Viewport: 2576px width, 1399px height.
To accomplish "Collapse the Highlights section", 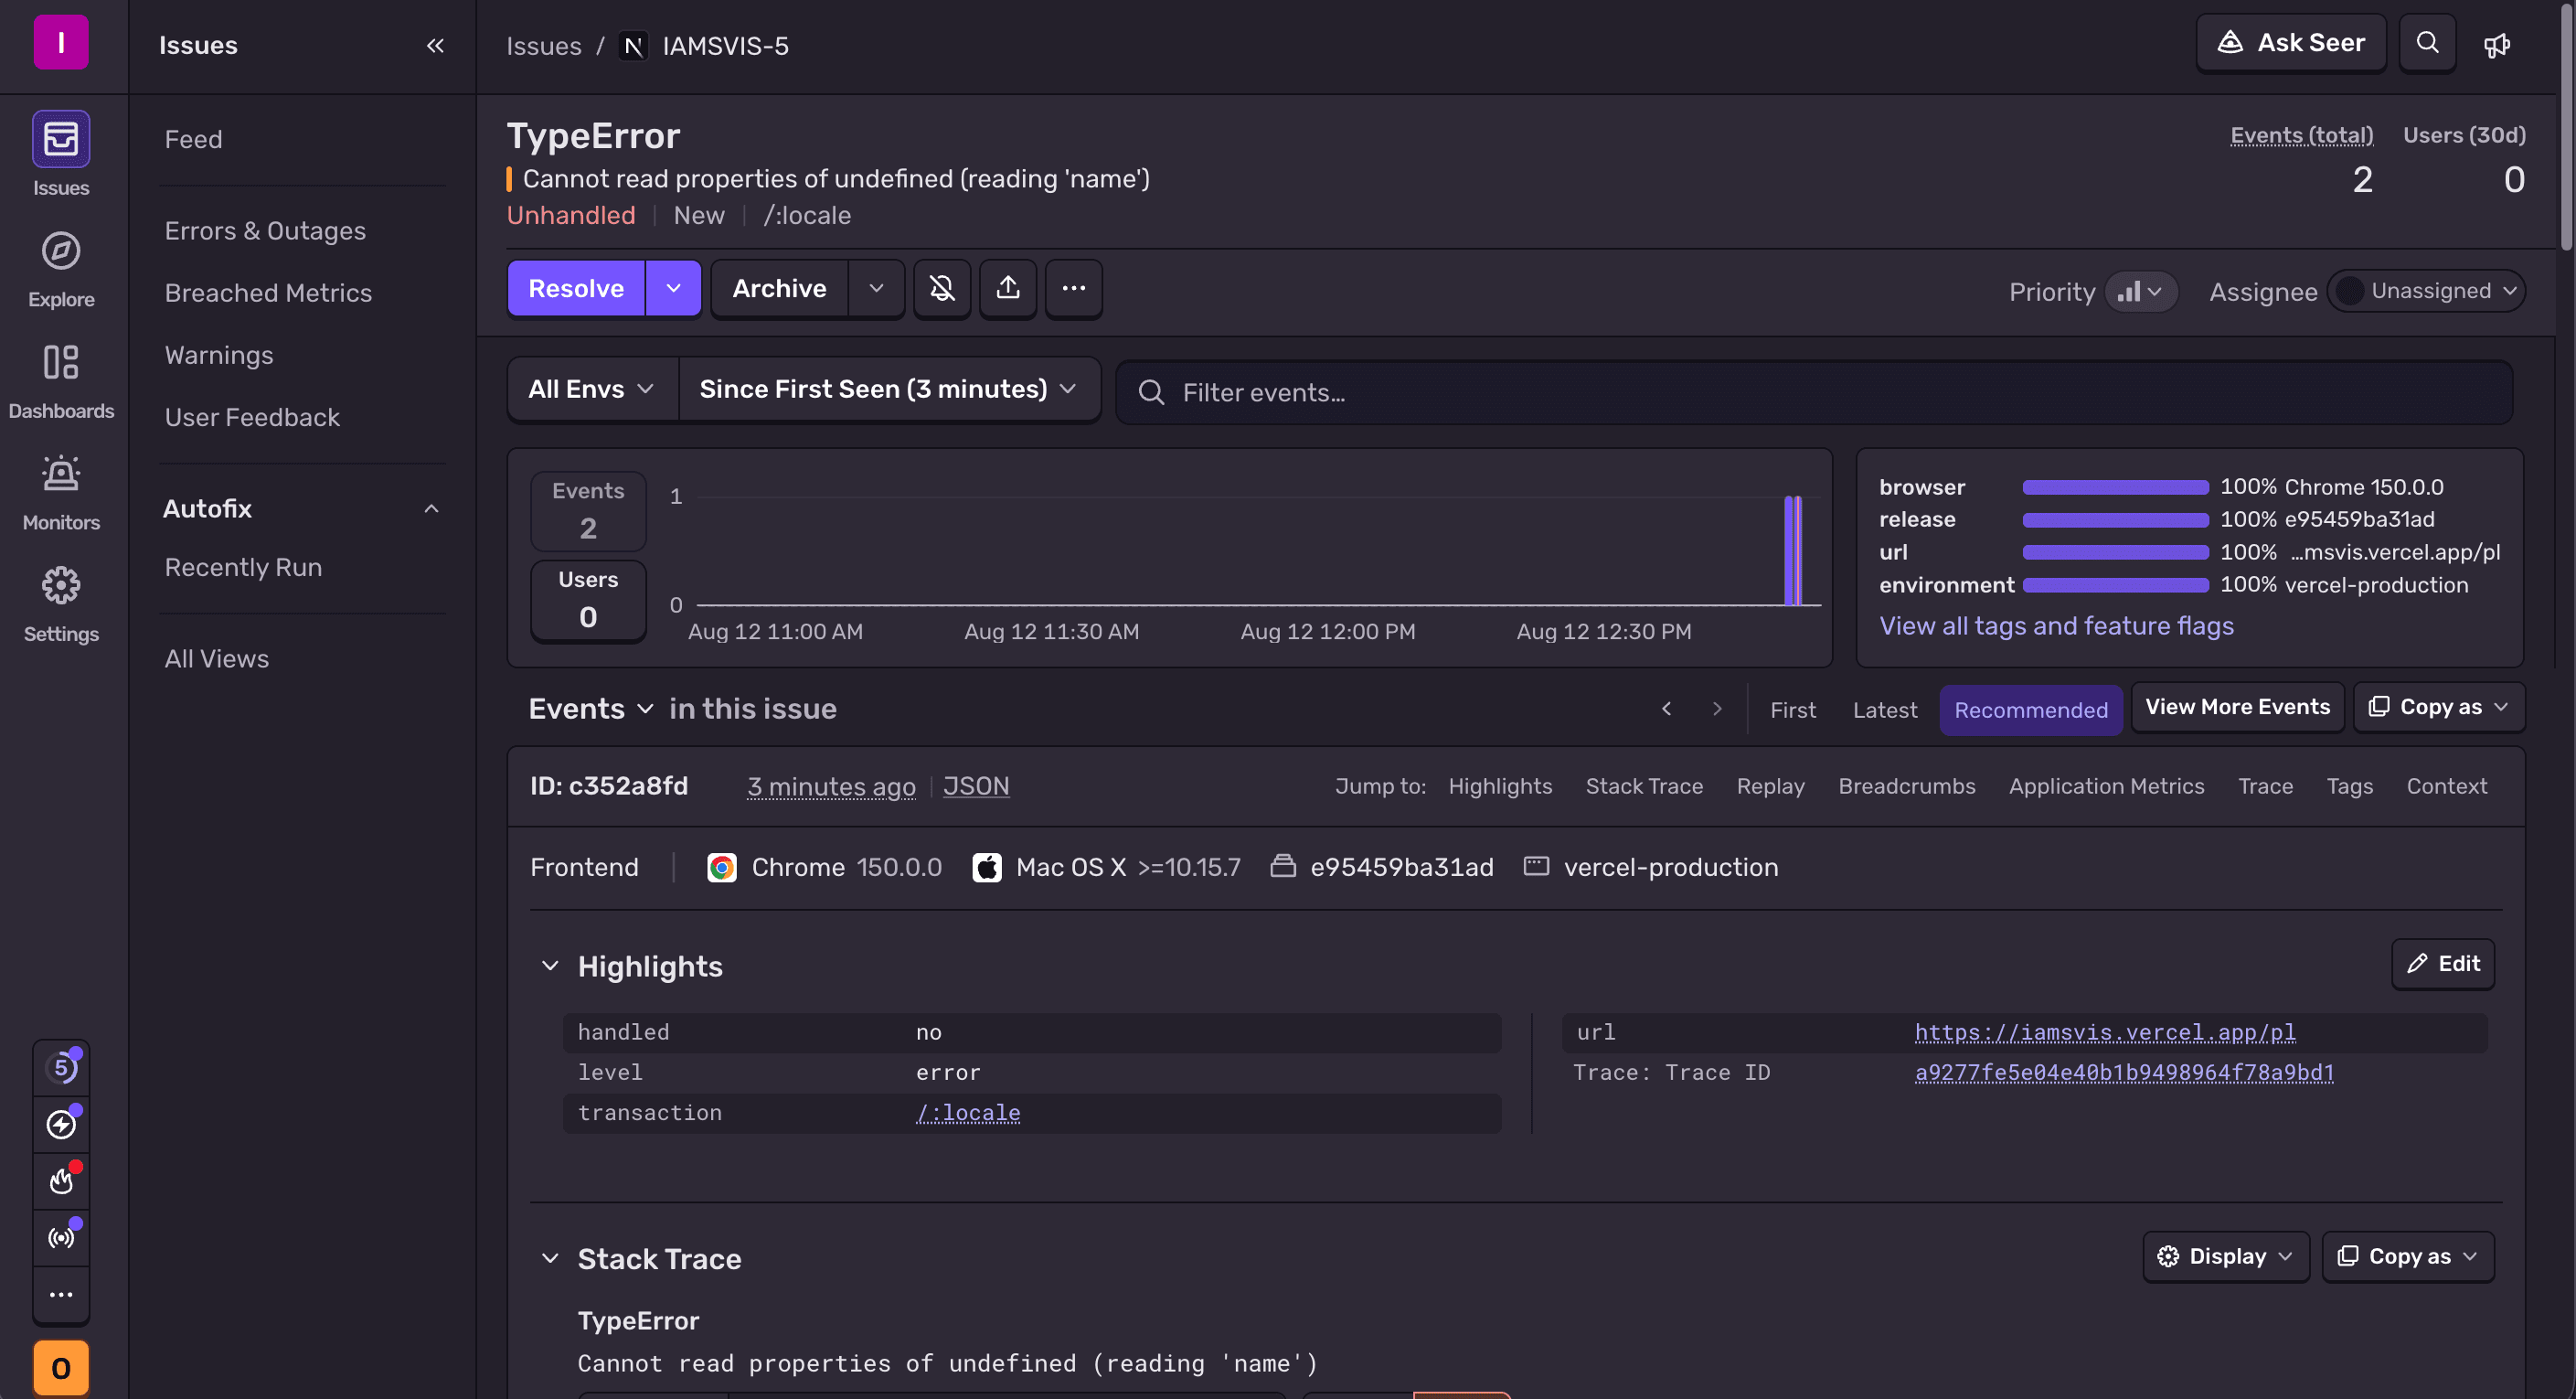I will pyautogui.click(x=550, y=966).
